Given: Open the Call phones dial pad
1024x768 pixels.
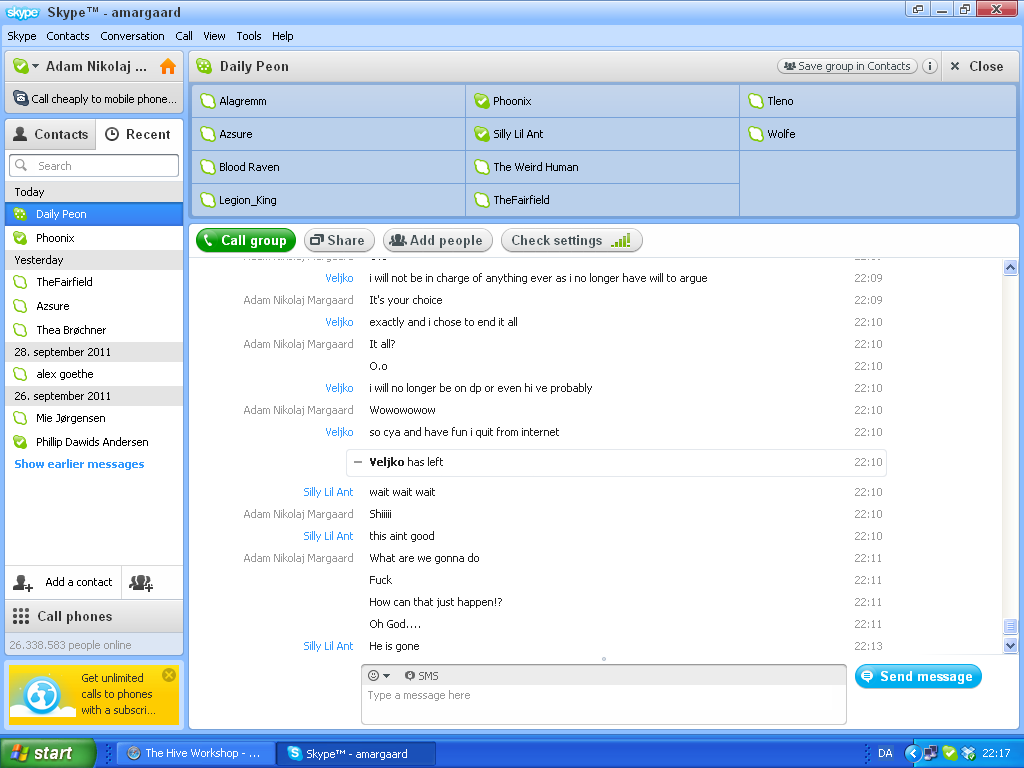Looking at the screenshot, I should coord(94,616).
